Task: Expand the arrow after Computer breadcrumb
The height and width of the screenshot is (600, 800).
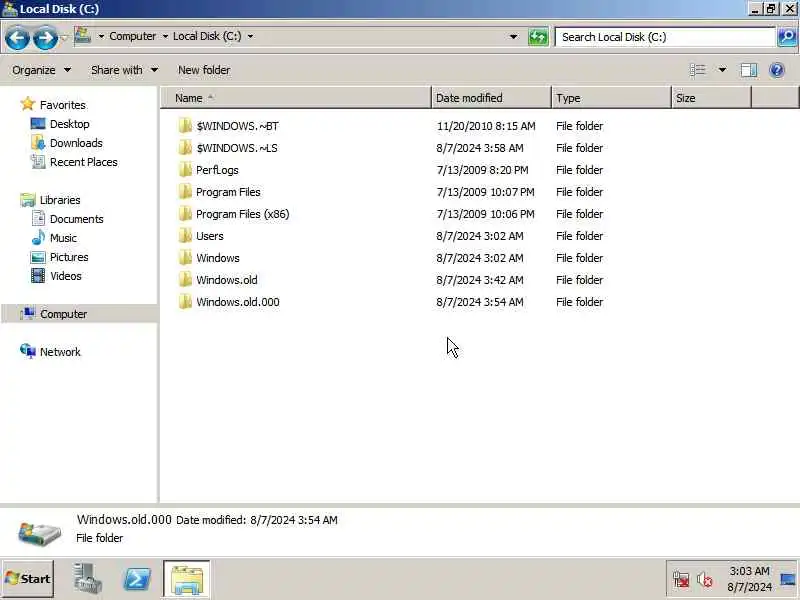Action: (165, 36)
